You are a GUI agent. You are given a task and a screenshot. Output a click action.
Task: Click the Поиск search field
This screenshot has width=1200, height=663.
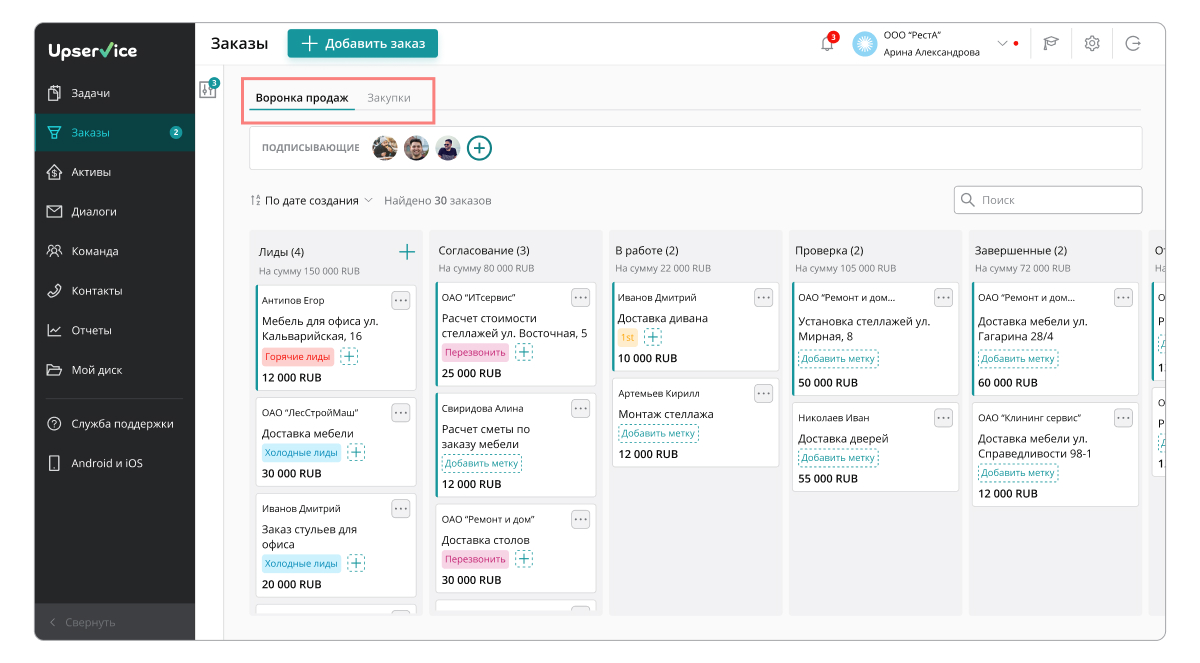pos(1048,200)
